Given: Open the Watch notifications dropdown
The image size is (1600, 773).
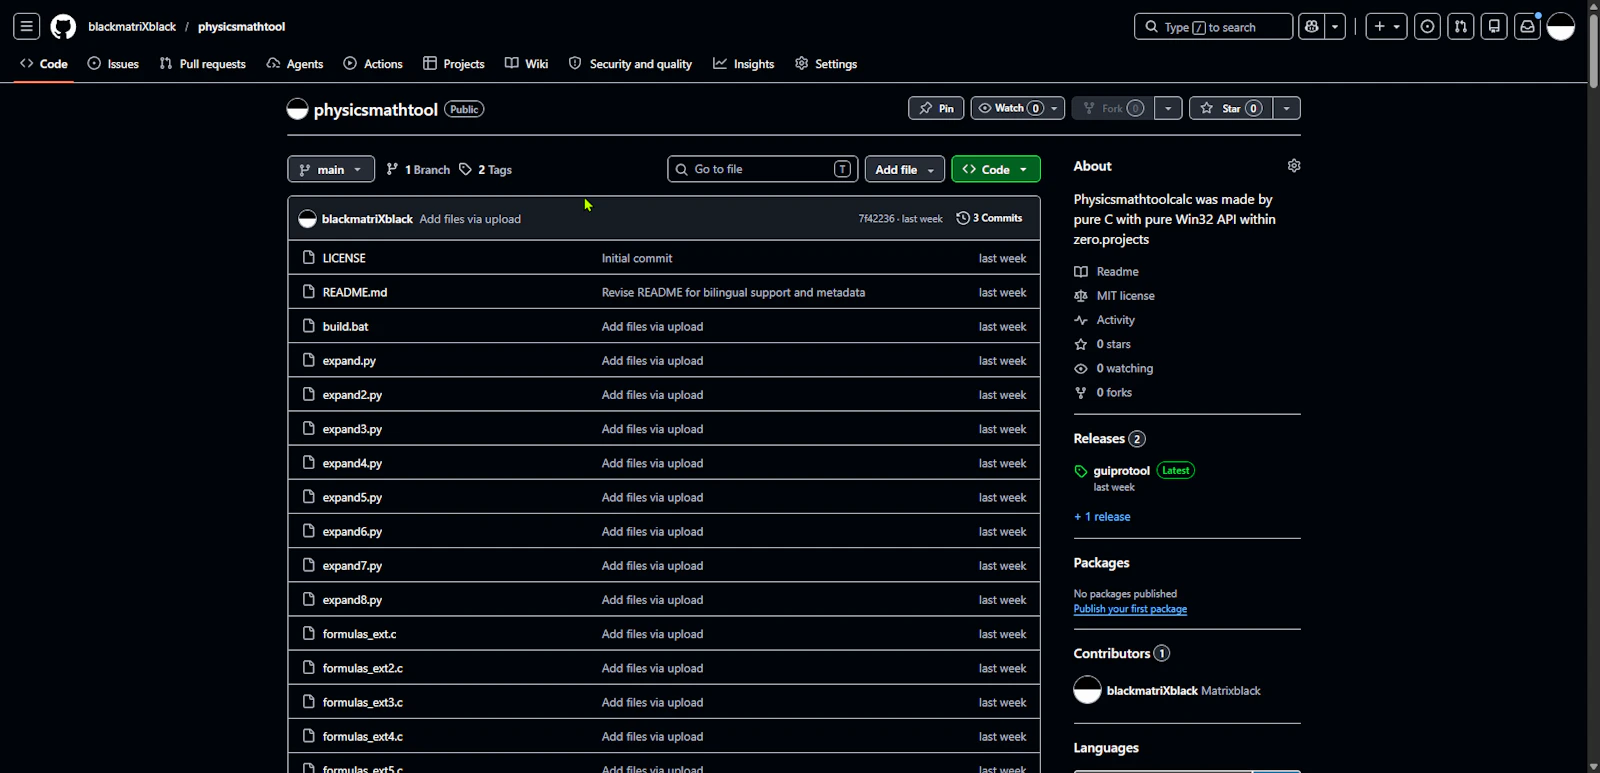Looking at the screenshot, I should pos(1017,108).
